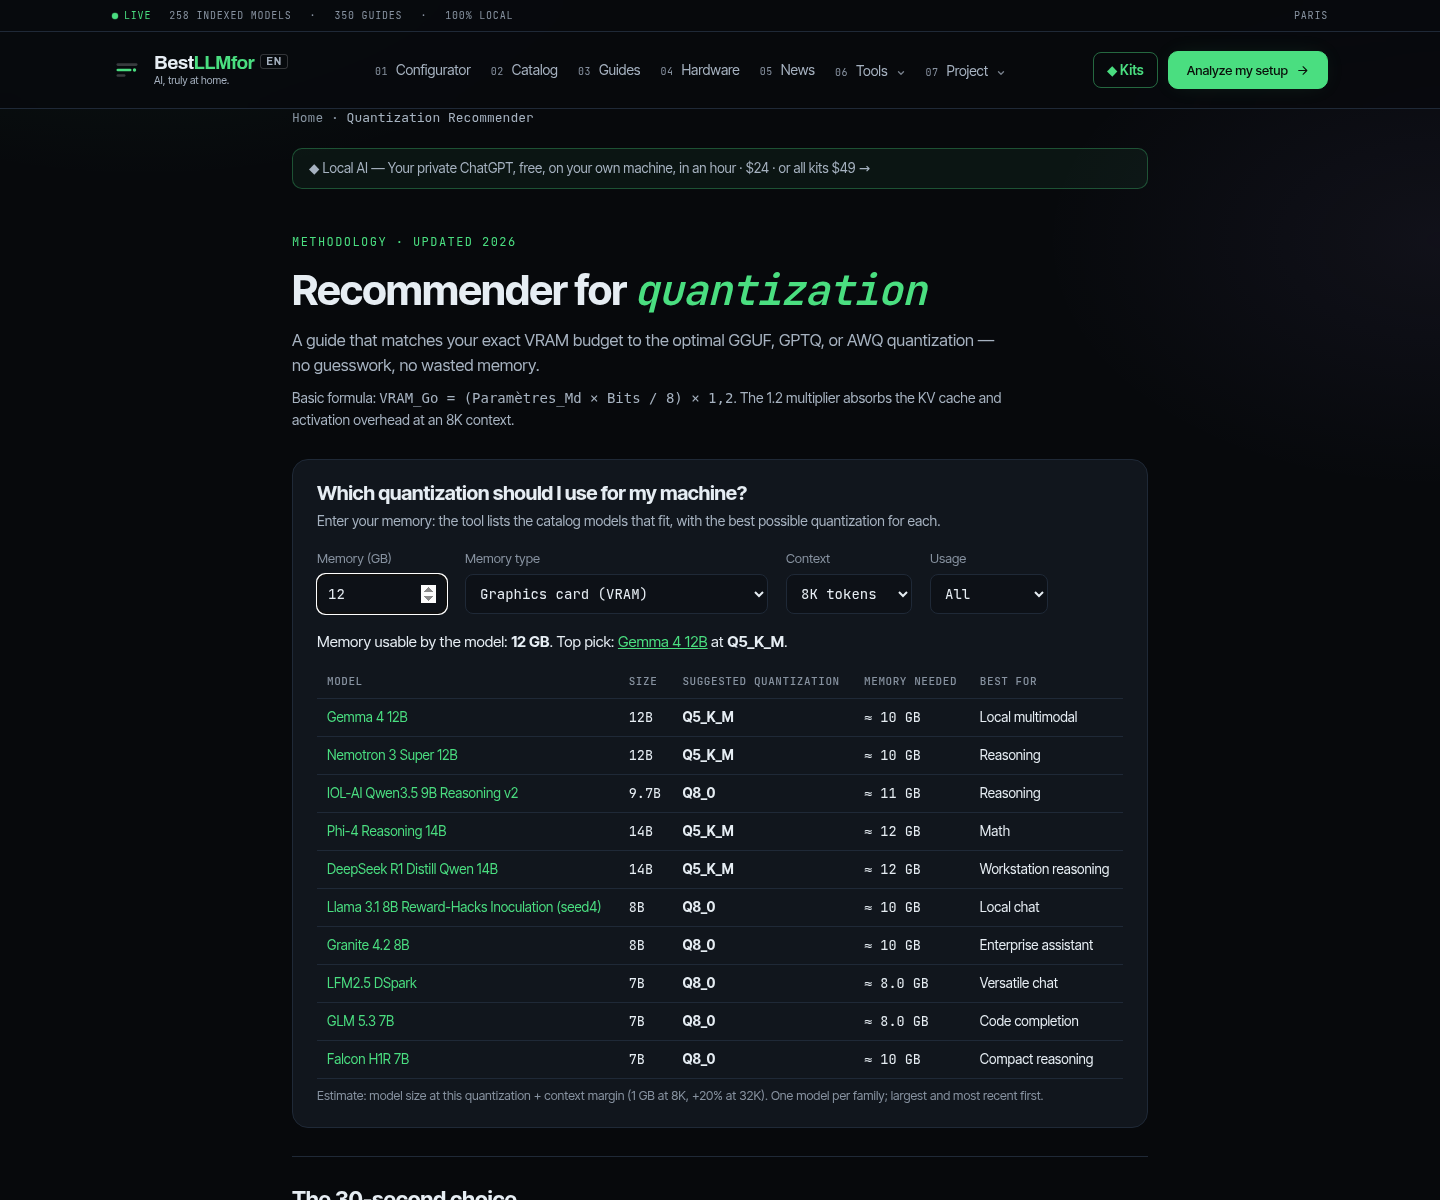Viewport: 1440px width, 1200px height.
Task: Open the Phi-4 Reasoning 14B model
Action: pos(386,831)
